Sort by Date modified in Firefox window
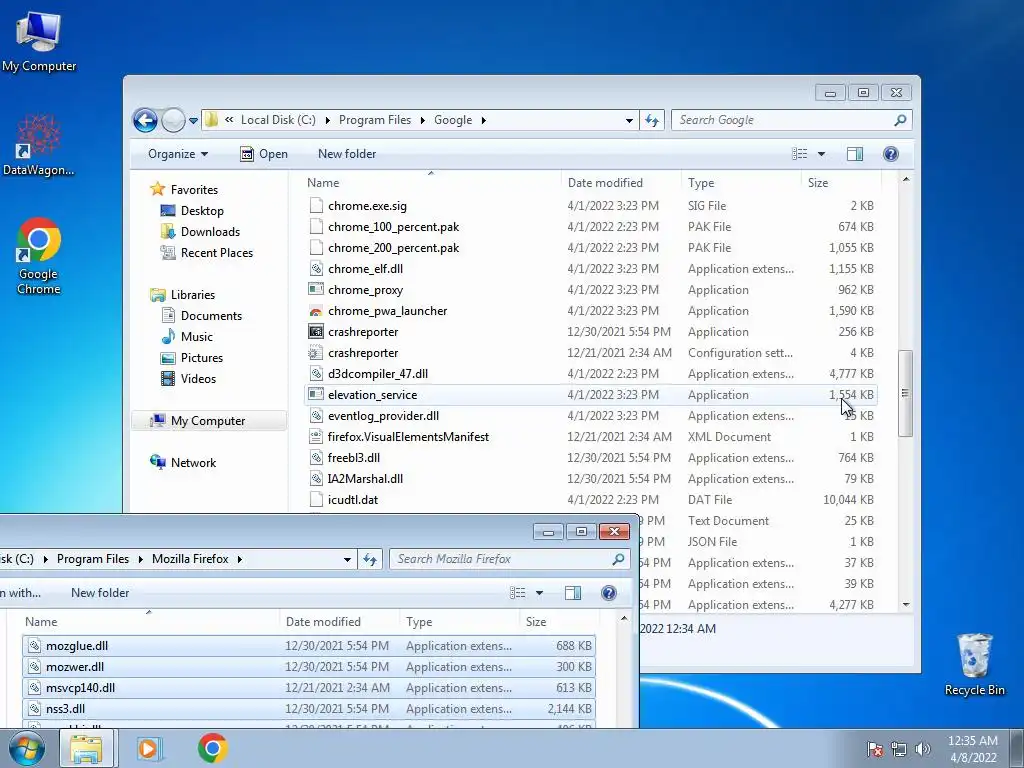Image resolution: width=1024 pixels, height=768 pixels. click(x=339, y=622)
